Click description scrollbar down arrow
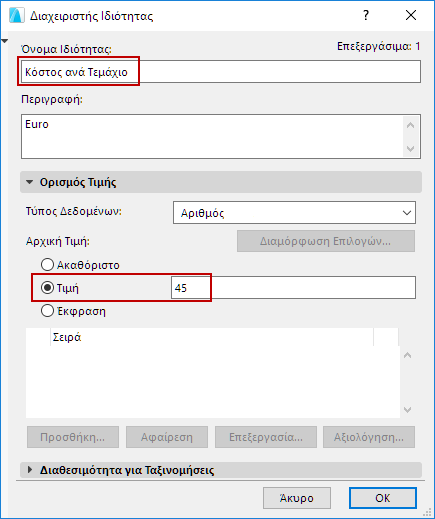This screenshot has width=435, height=519. pos(411,149)
